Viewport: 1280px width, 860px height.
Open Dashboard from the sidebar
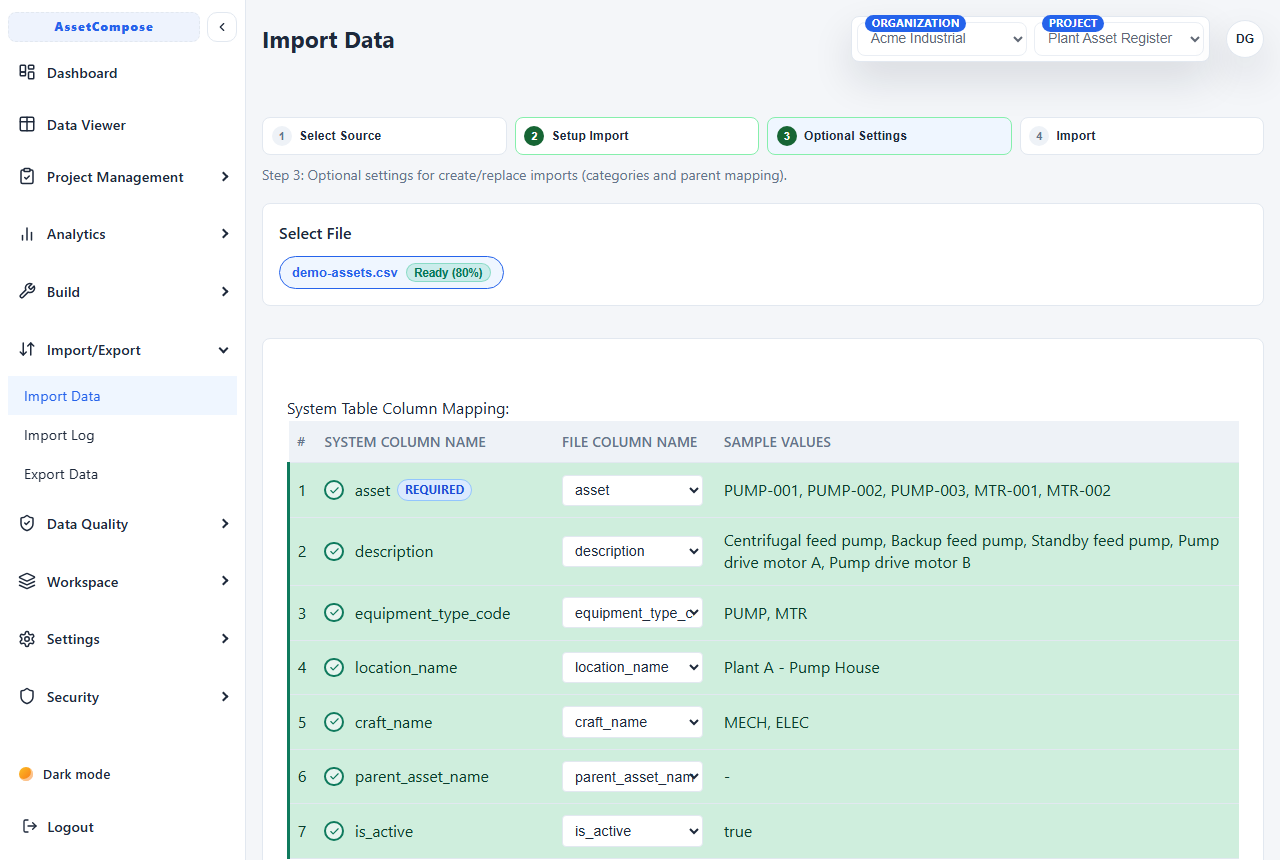[x=122, y=73]
